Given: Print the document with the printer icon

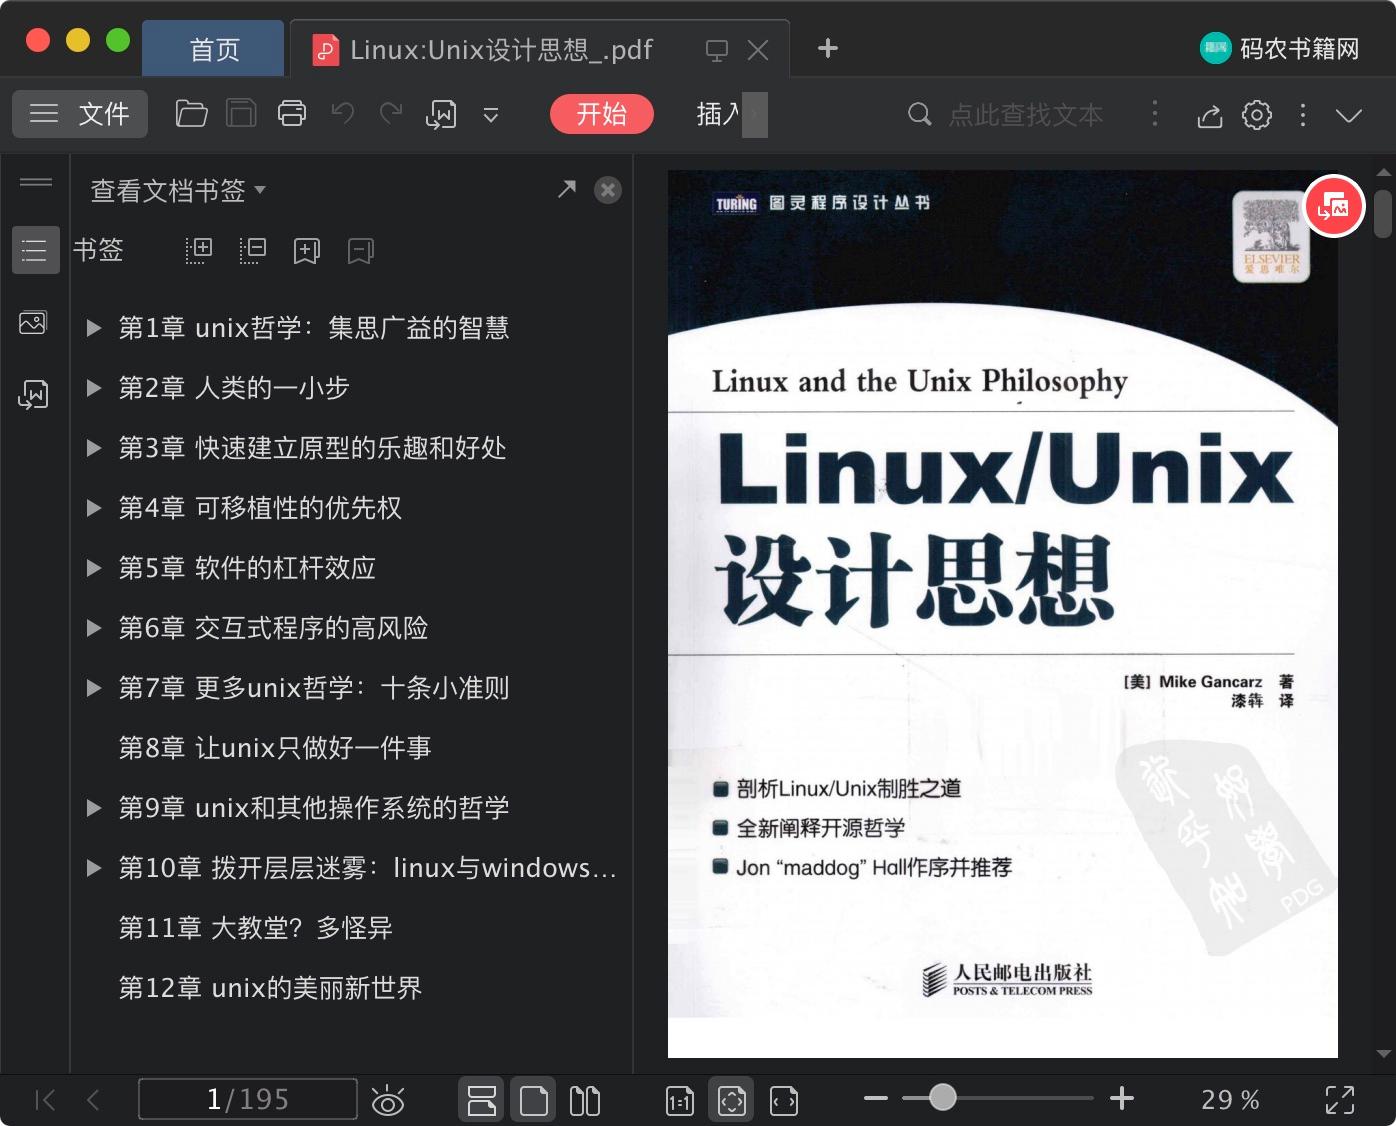Looking at the screenshot, I should [x=292, y=114].
